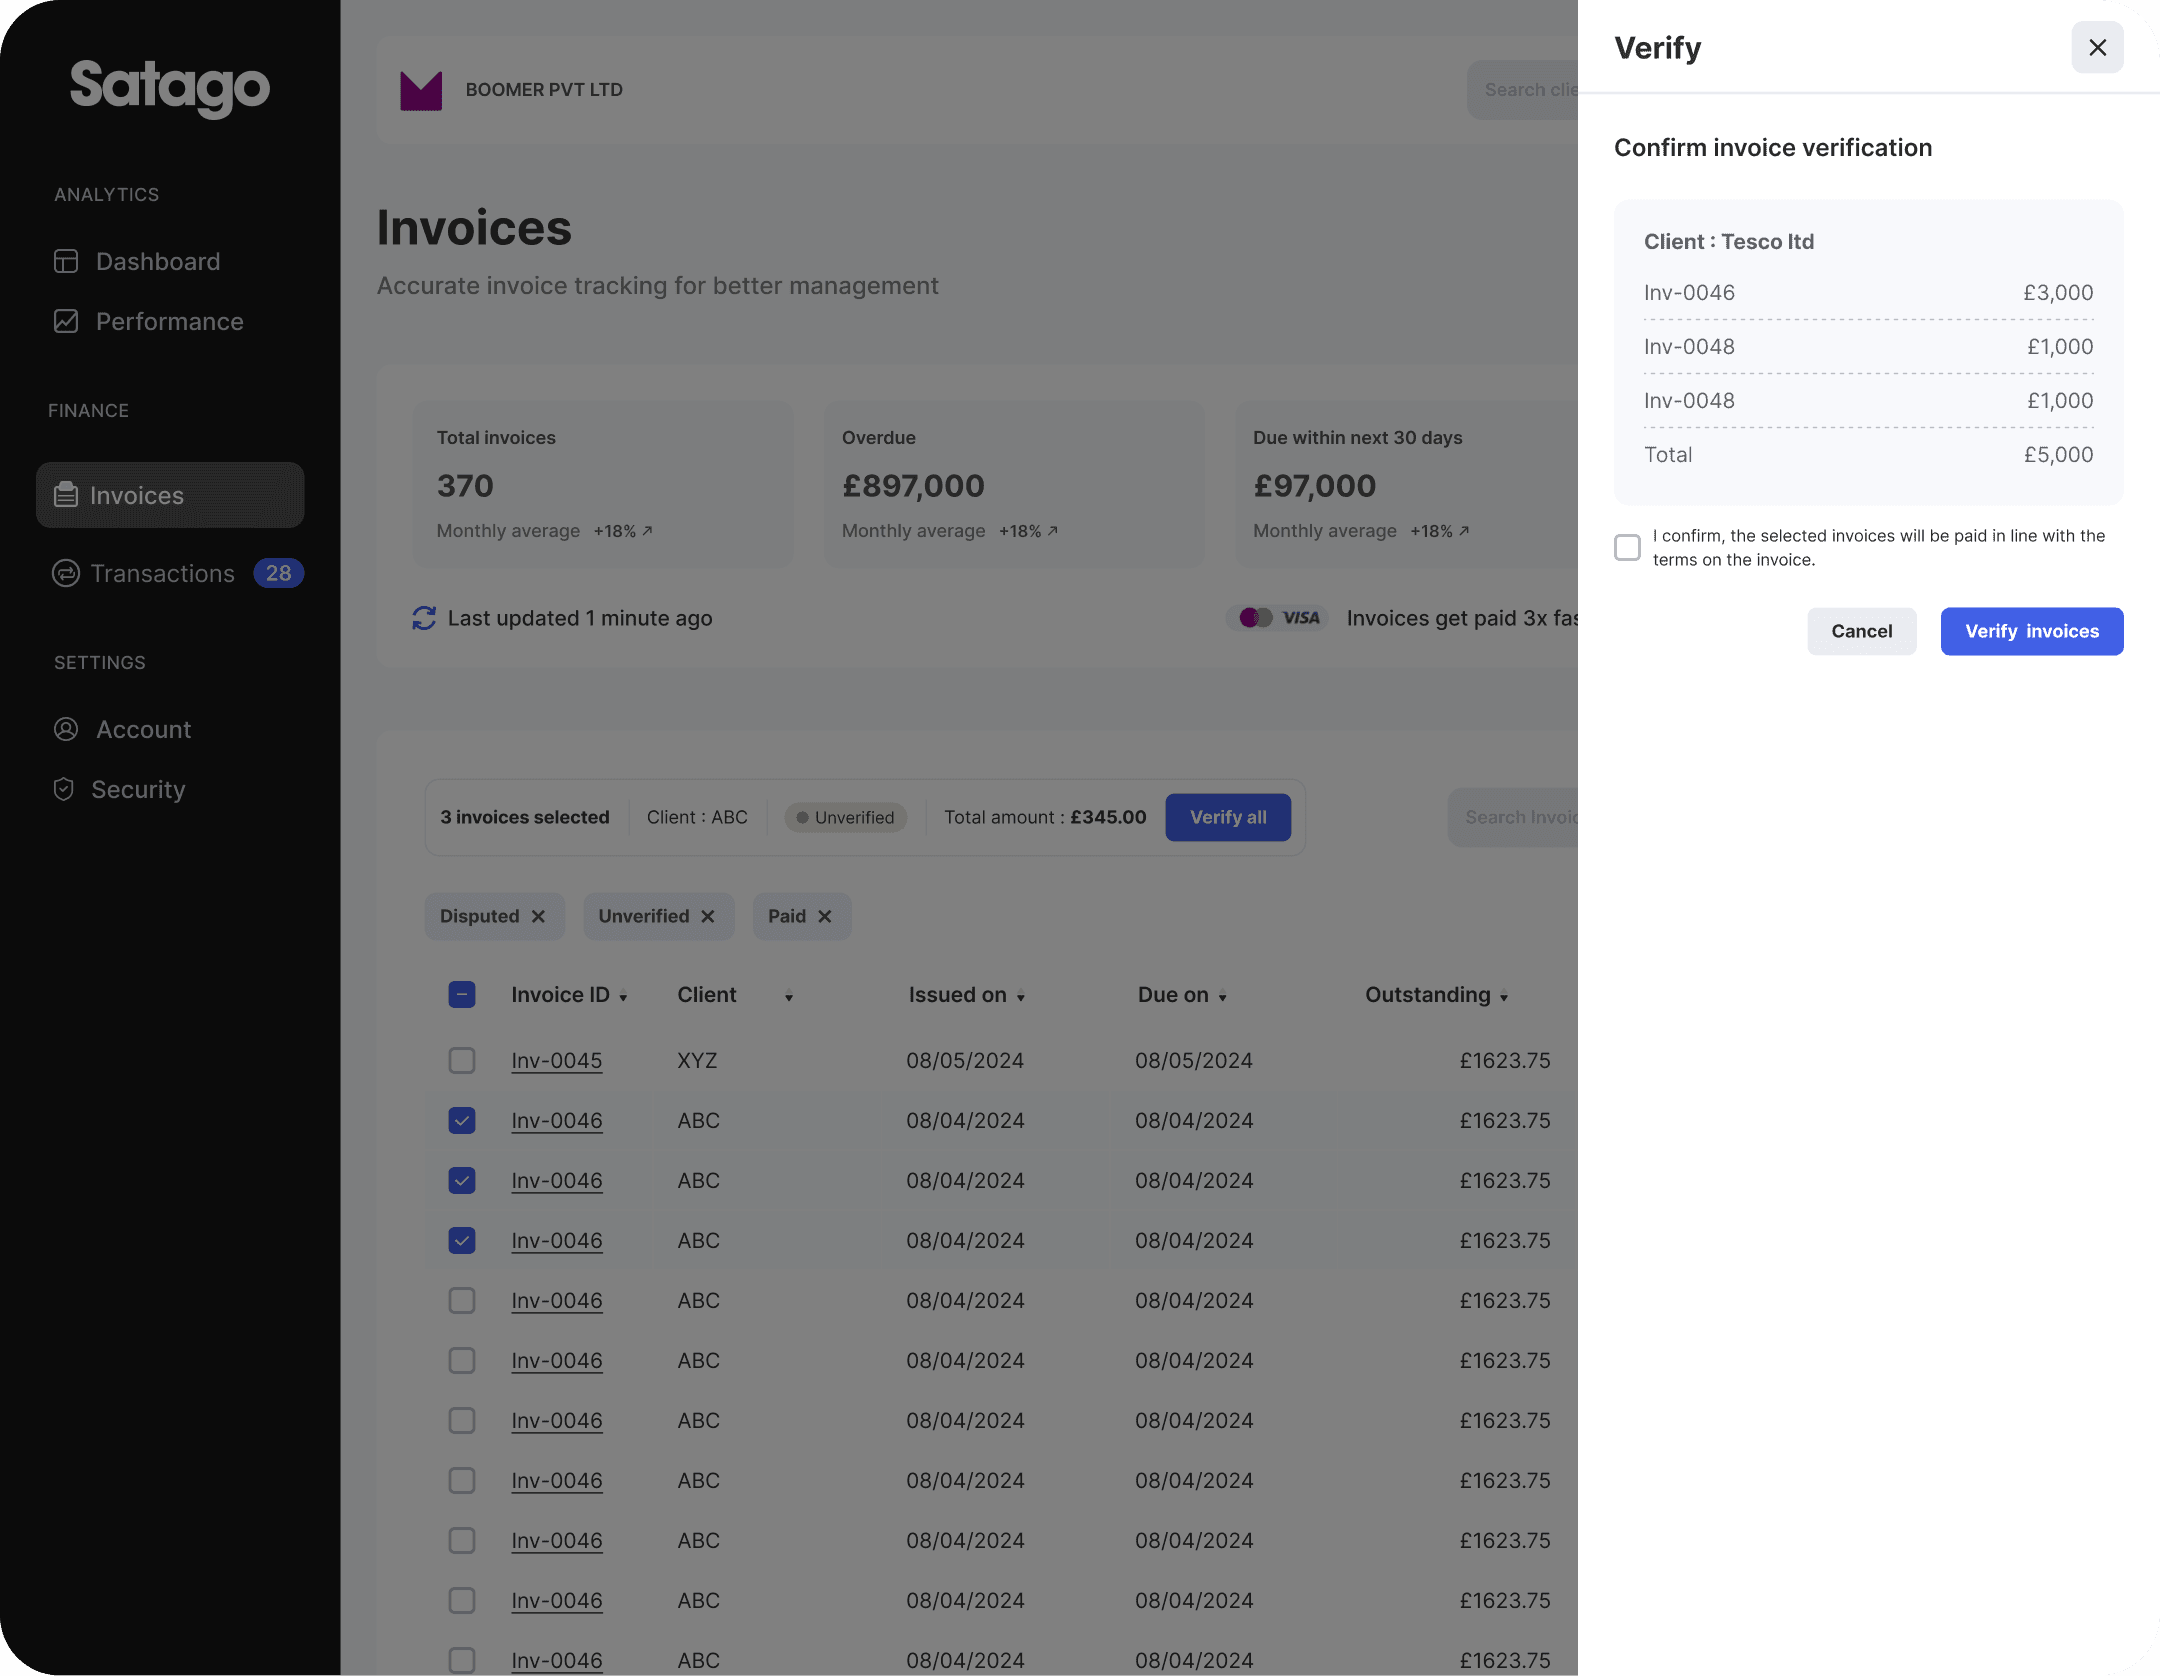This screenshot has height=1676, width=2160.
Task: Click the Verify invoices button
Action: coord(2031,632)
